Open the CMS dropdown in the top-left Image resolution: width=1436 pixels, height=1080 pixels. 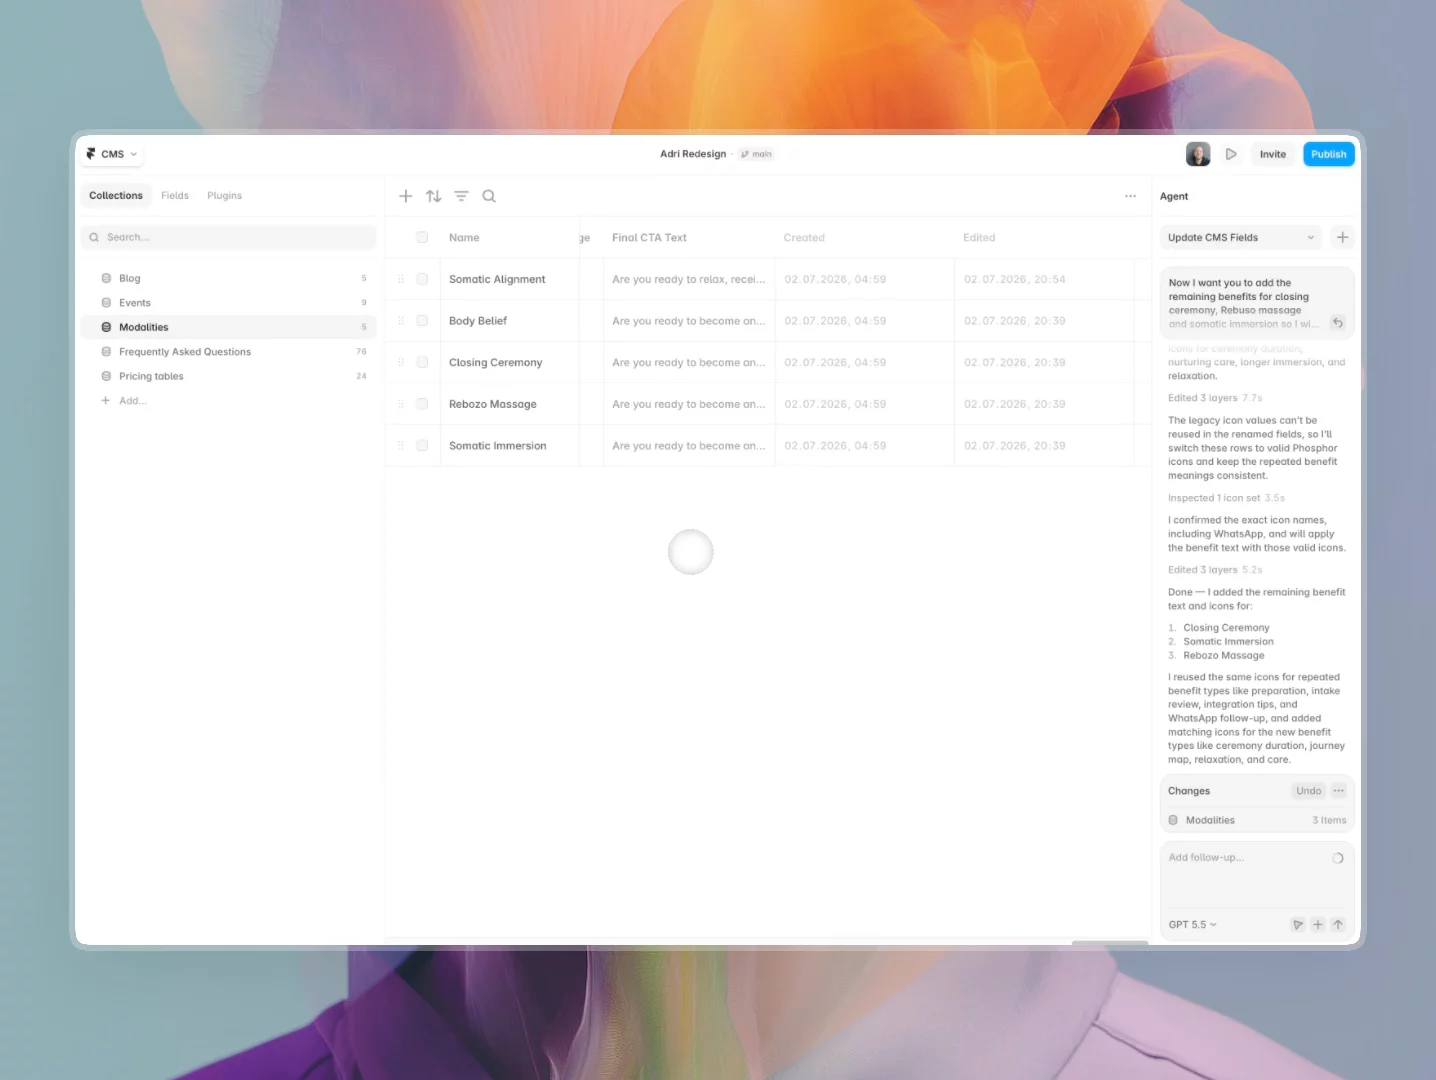pos(112,154)
